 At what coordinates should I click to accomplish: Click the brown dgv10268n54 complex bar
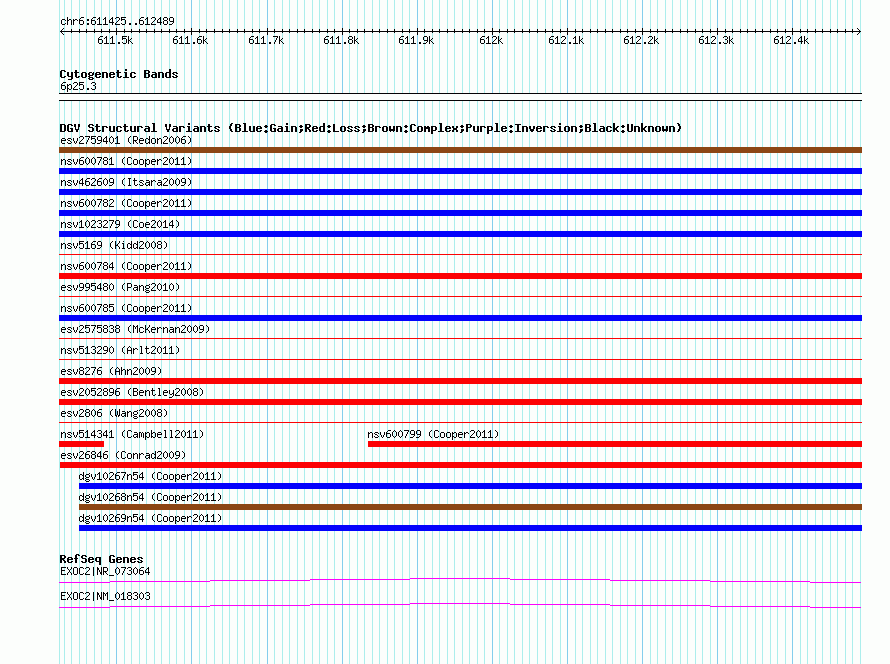click(x=470, y=507)
